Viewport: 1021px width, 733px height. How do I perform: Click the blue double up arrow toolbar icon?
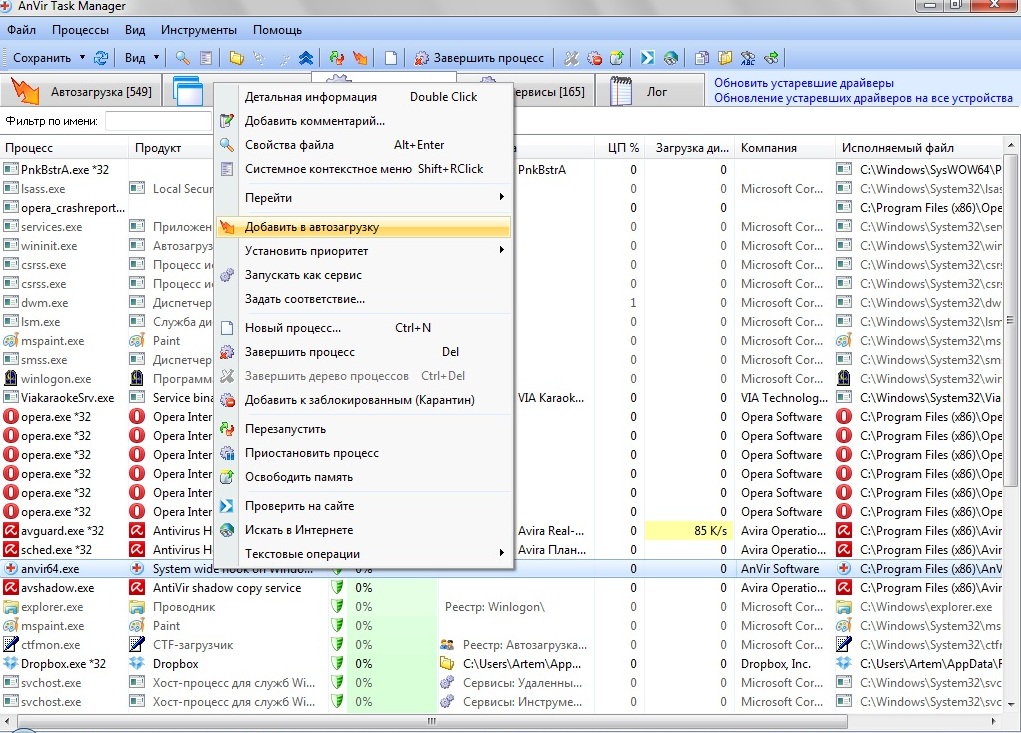point(306,58)
